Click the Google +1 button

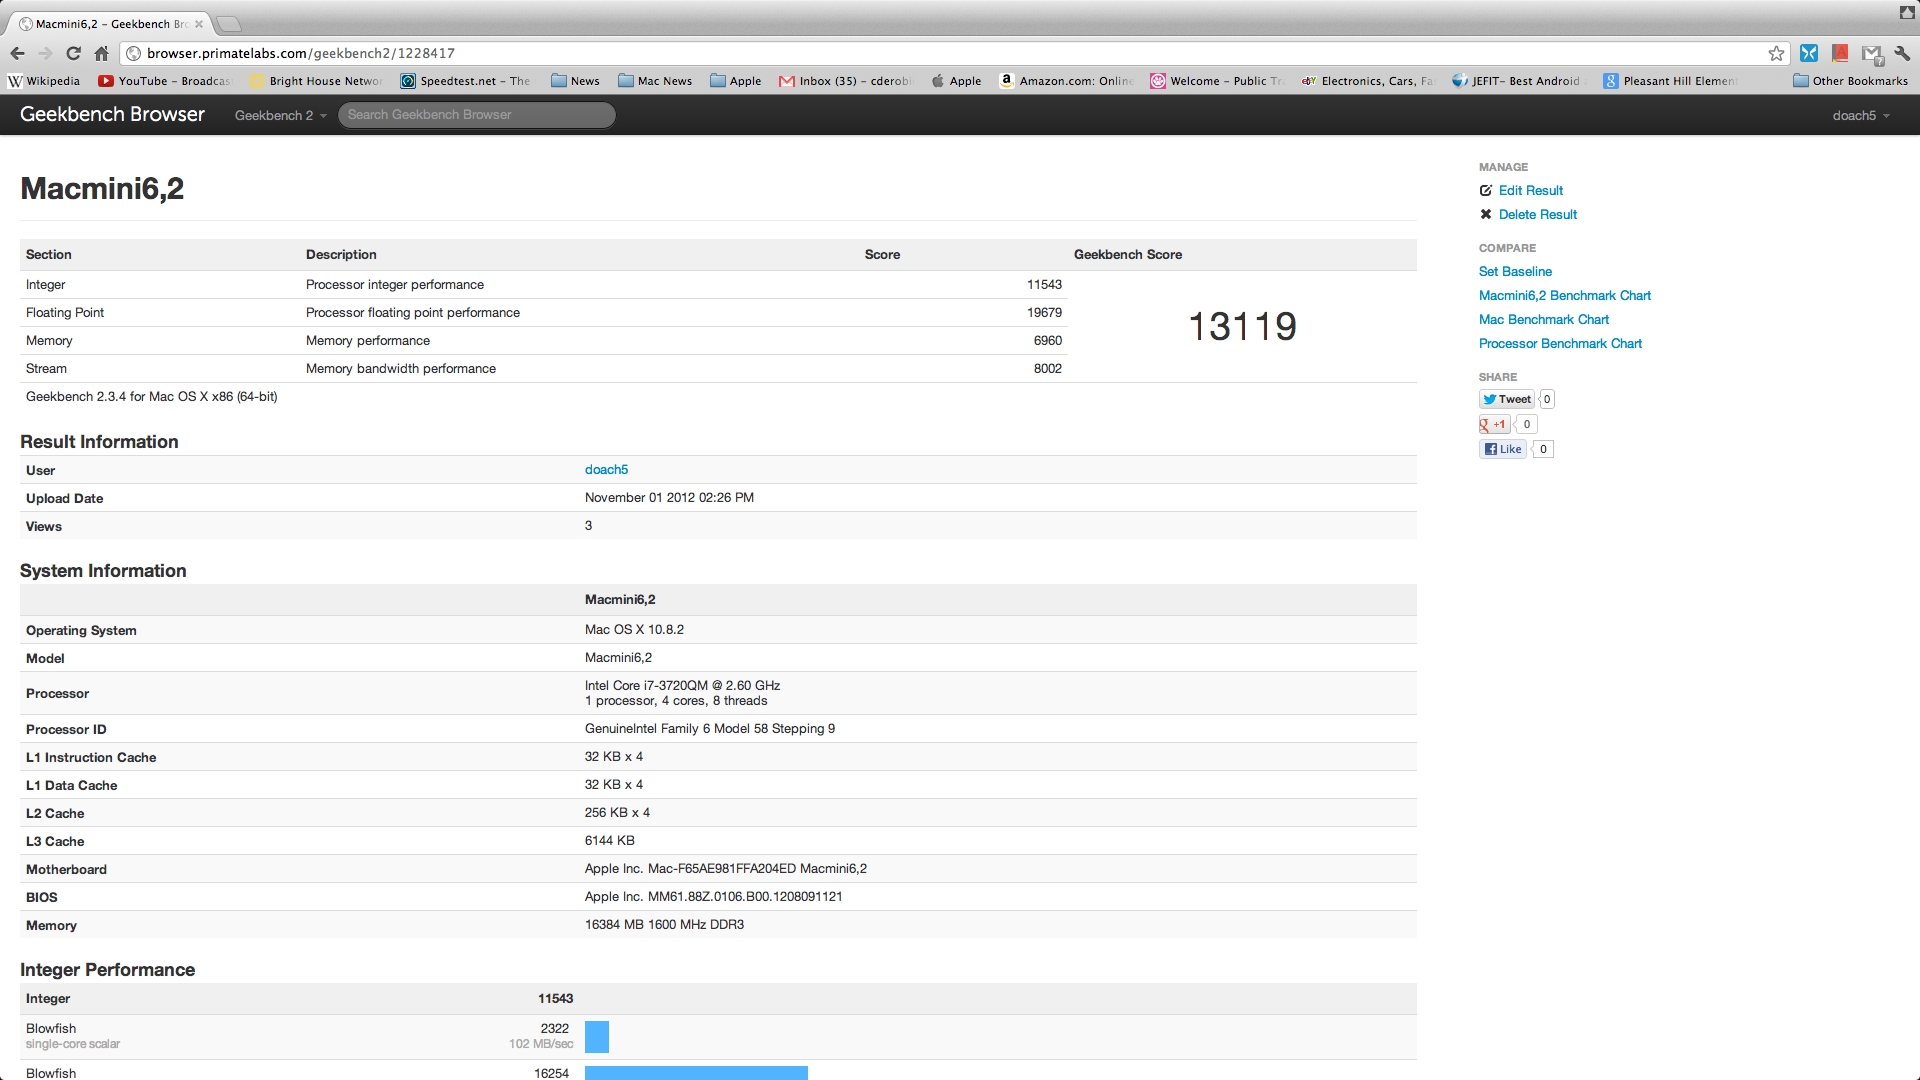[1494, 424]
